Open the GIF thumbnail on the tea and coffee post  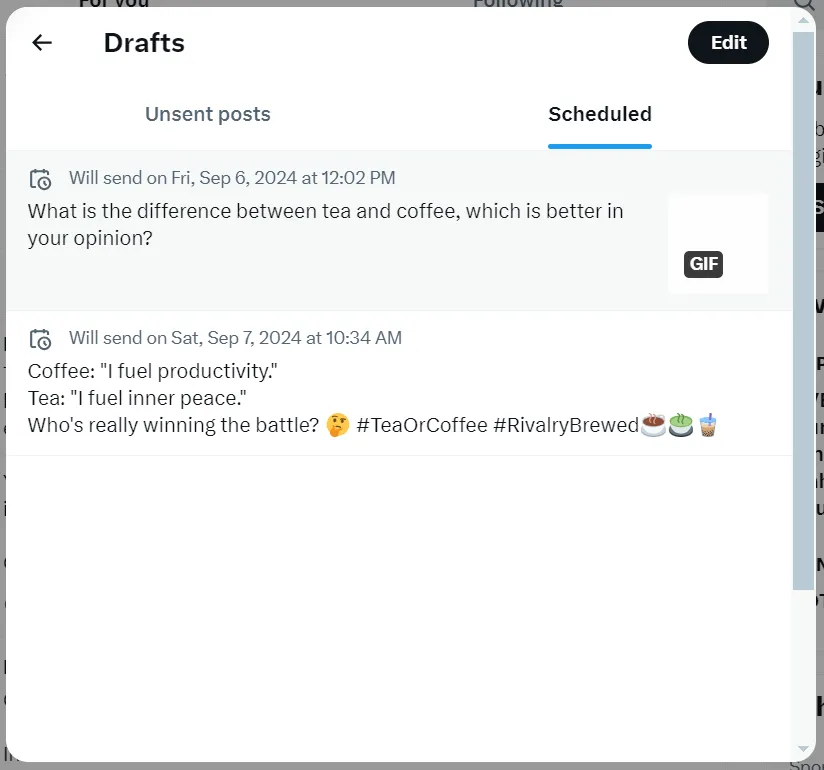click(718, 244)
